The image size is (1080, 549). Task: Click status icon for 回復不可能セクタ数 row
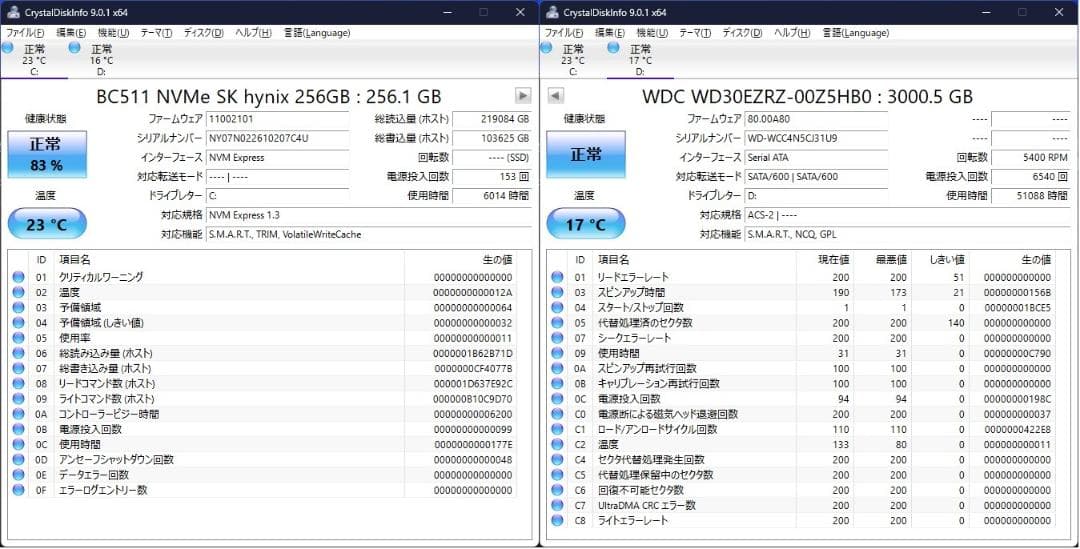tap(557, 490)
